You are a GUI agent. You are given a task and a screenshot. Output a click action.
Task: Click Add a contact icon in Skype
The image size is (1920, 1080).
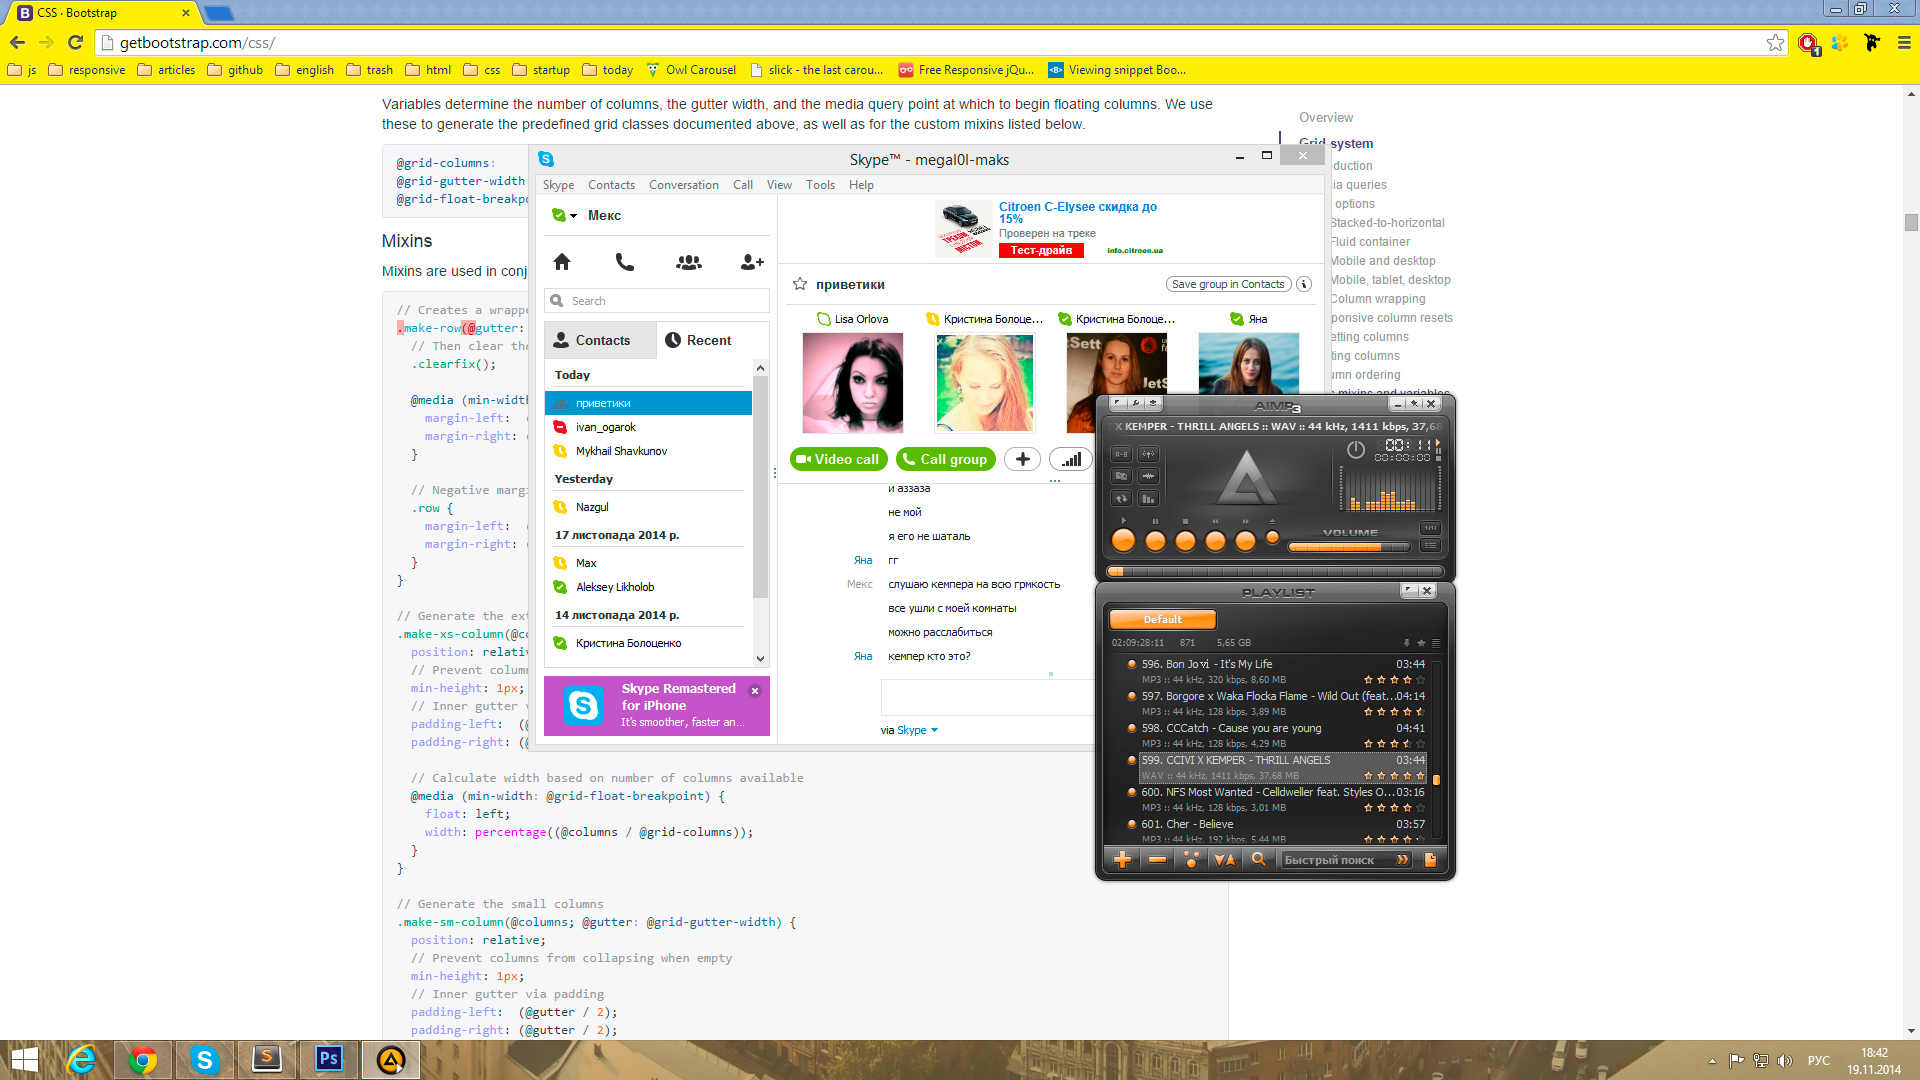pos(752,262)
